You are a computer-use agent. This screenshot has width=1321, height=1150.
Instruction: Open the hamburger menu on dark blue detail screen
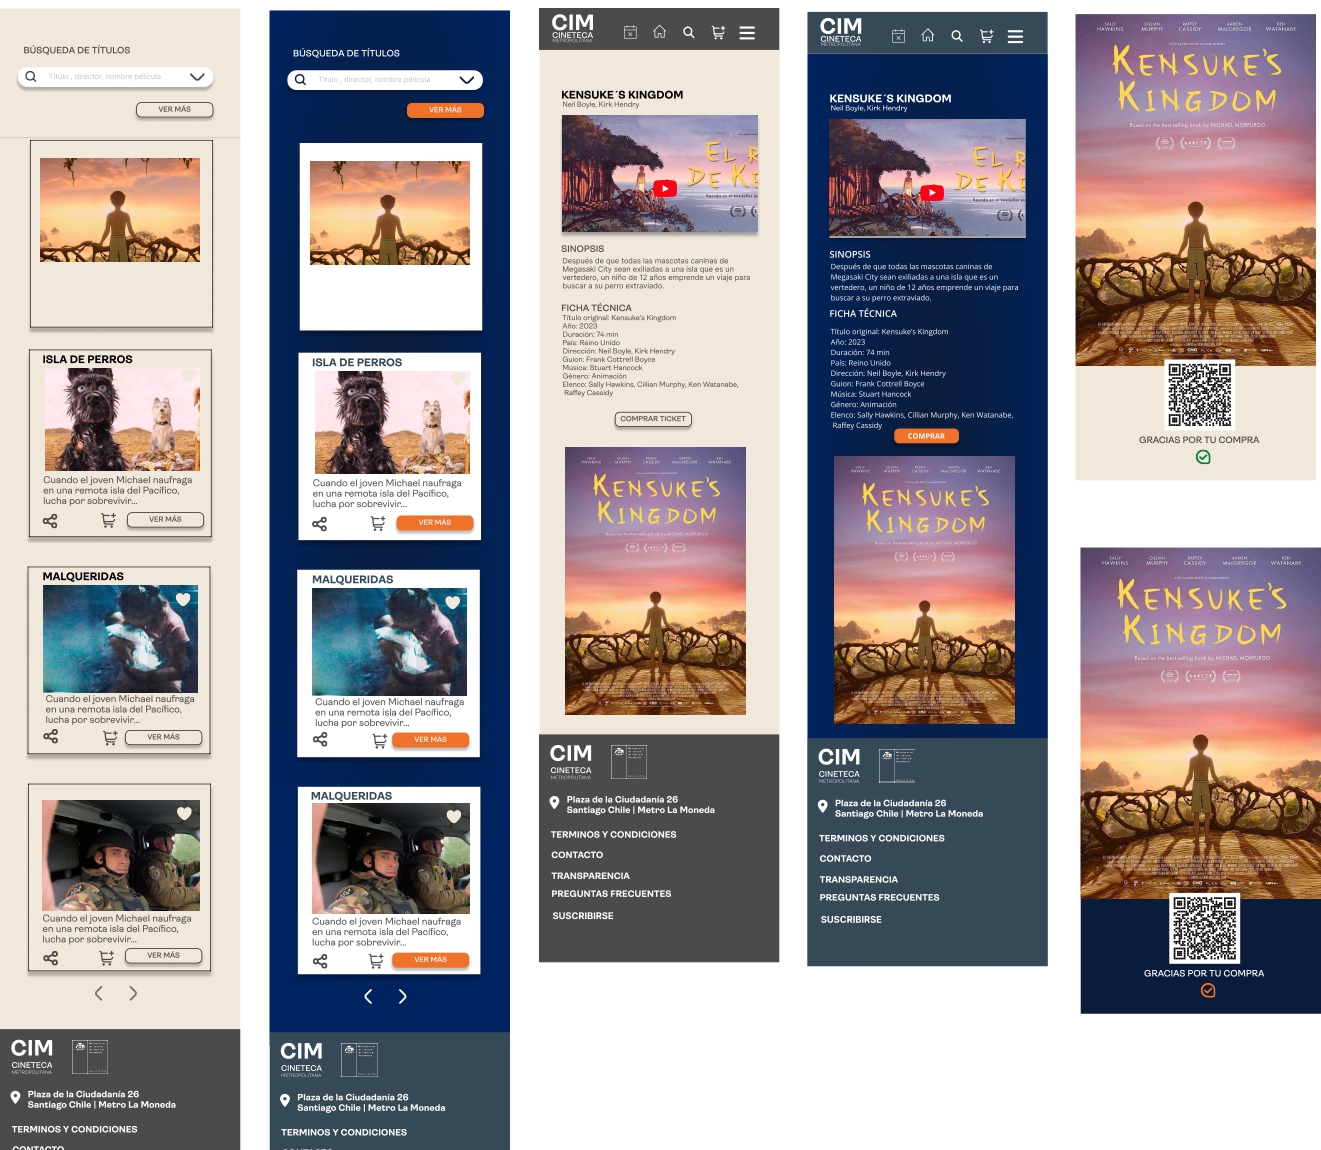pyautogui.click(x=1015, y=37)
